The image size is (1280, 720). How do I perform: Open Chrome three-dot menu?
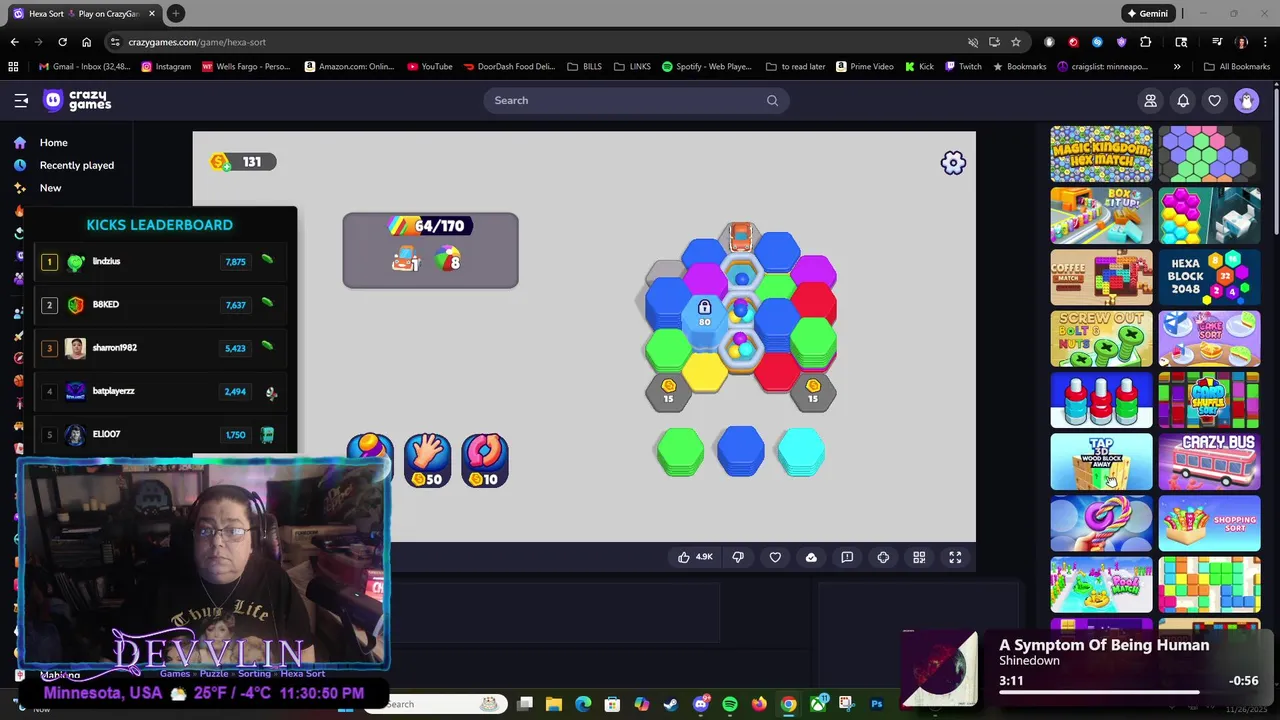1266,42
